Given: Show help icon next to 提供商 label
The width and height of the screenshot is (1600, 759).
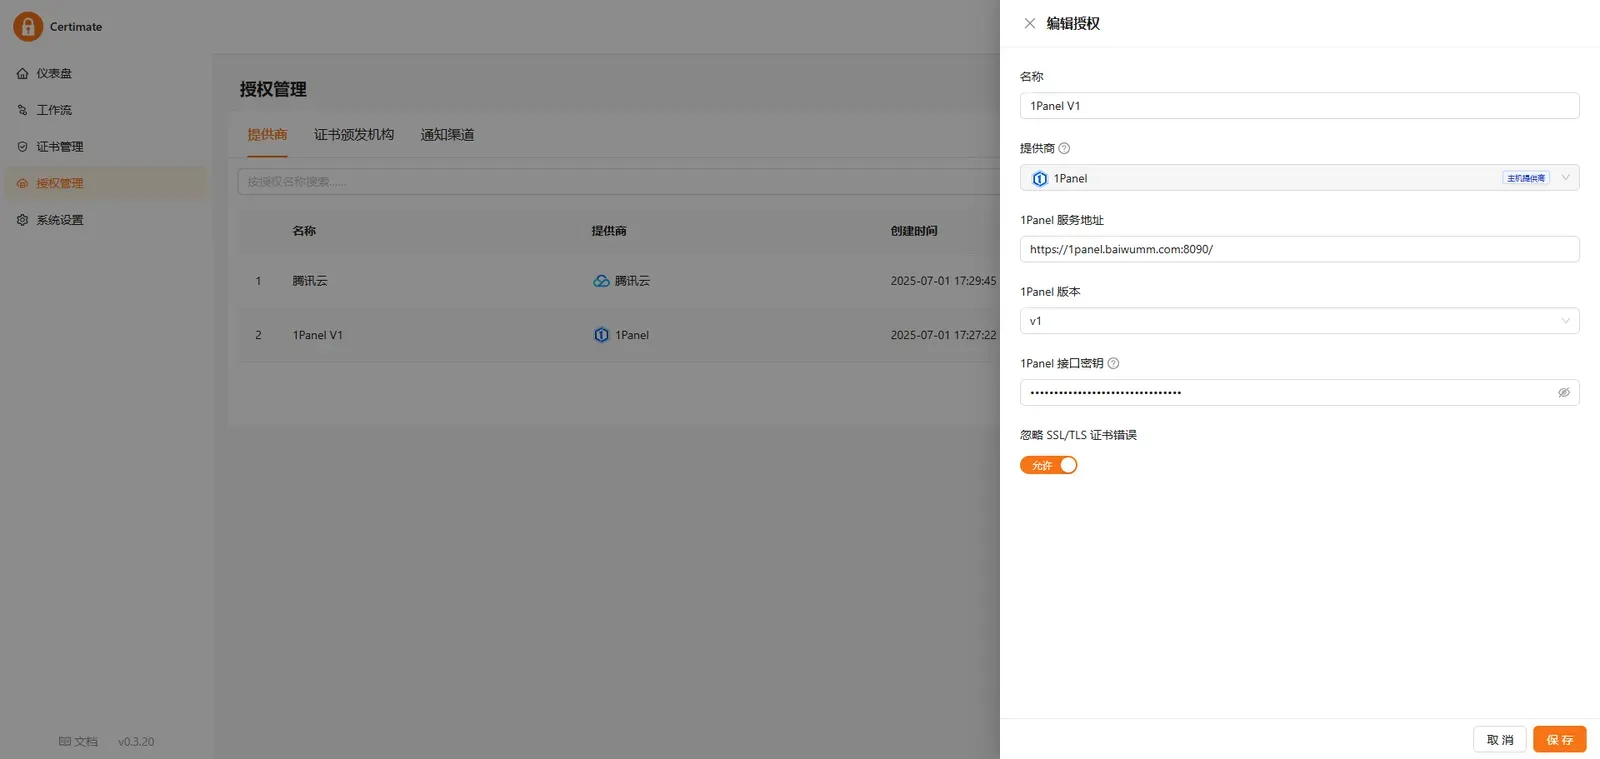Looking at the screenshot, I should (x=1064, y=148).
